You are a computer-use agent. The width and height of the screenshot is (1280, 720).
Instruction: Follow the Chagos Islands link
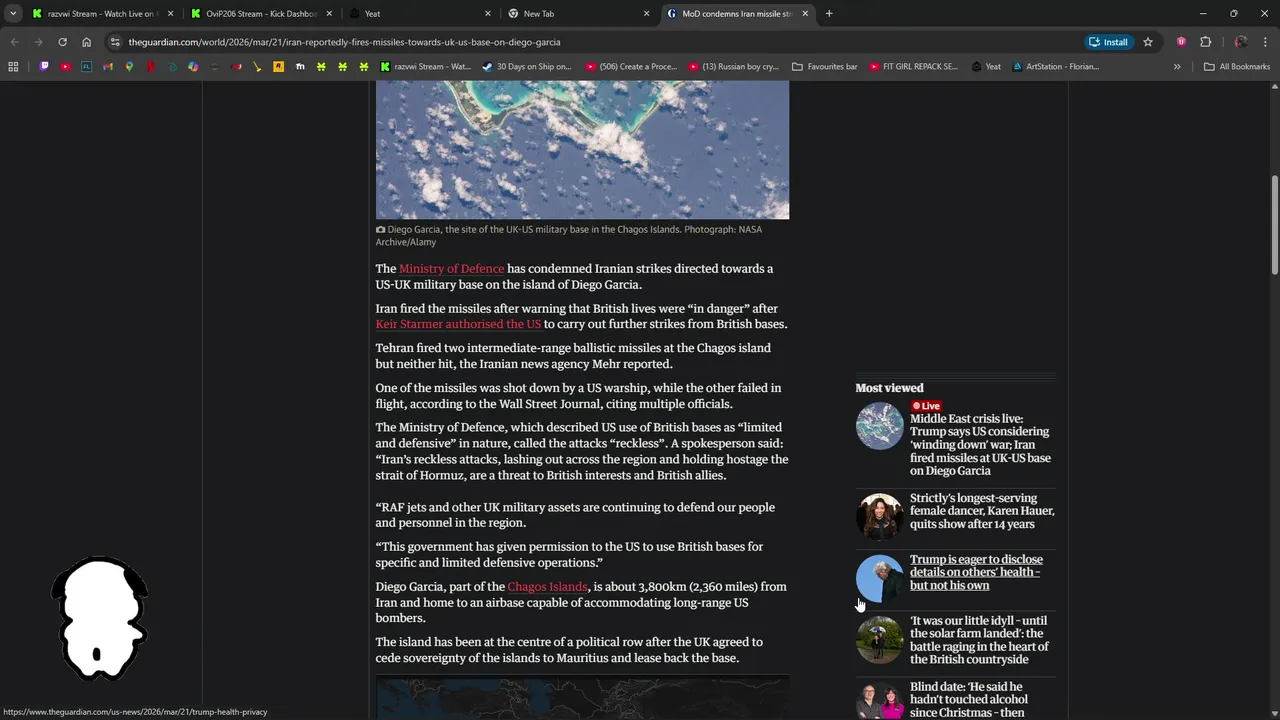tap(547, 587)
